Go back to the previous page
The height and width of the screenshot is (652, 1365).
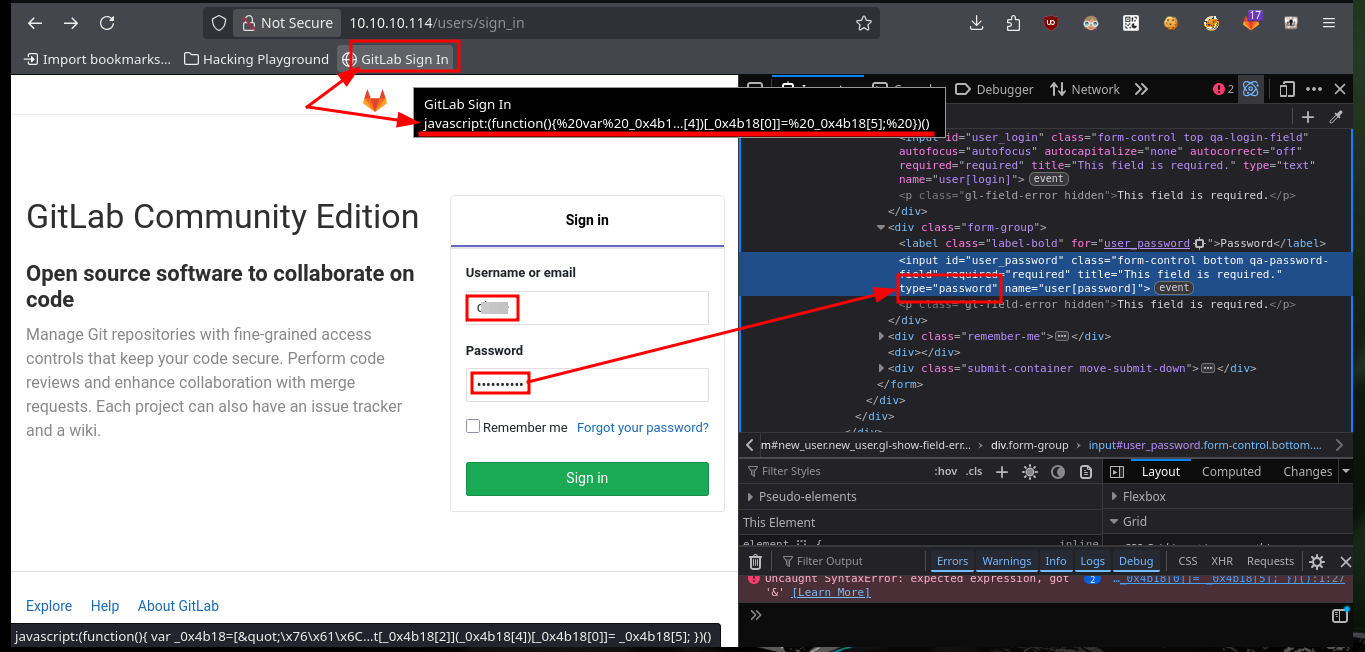click(x=34, y=23)
